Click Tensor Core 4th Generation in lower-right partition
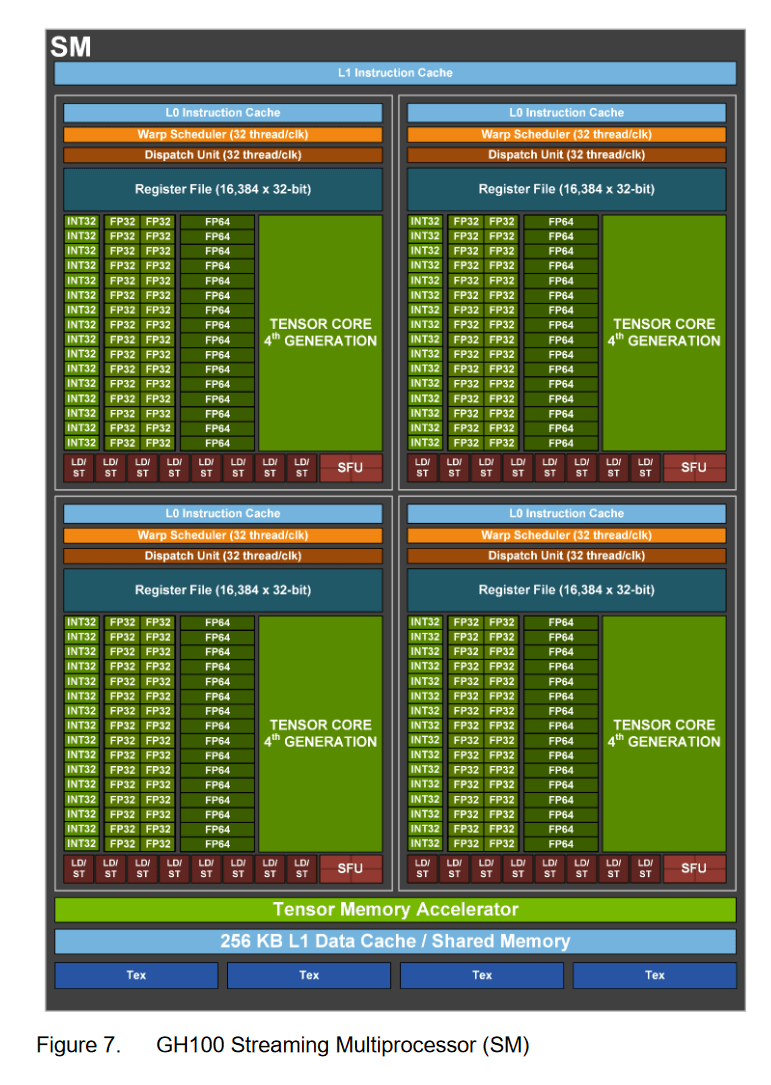Viewport: 771px width, 1085px height. click(x=664, y=733)
